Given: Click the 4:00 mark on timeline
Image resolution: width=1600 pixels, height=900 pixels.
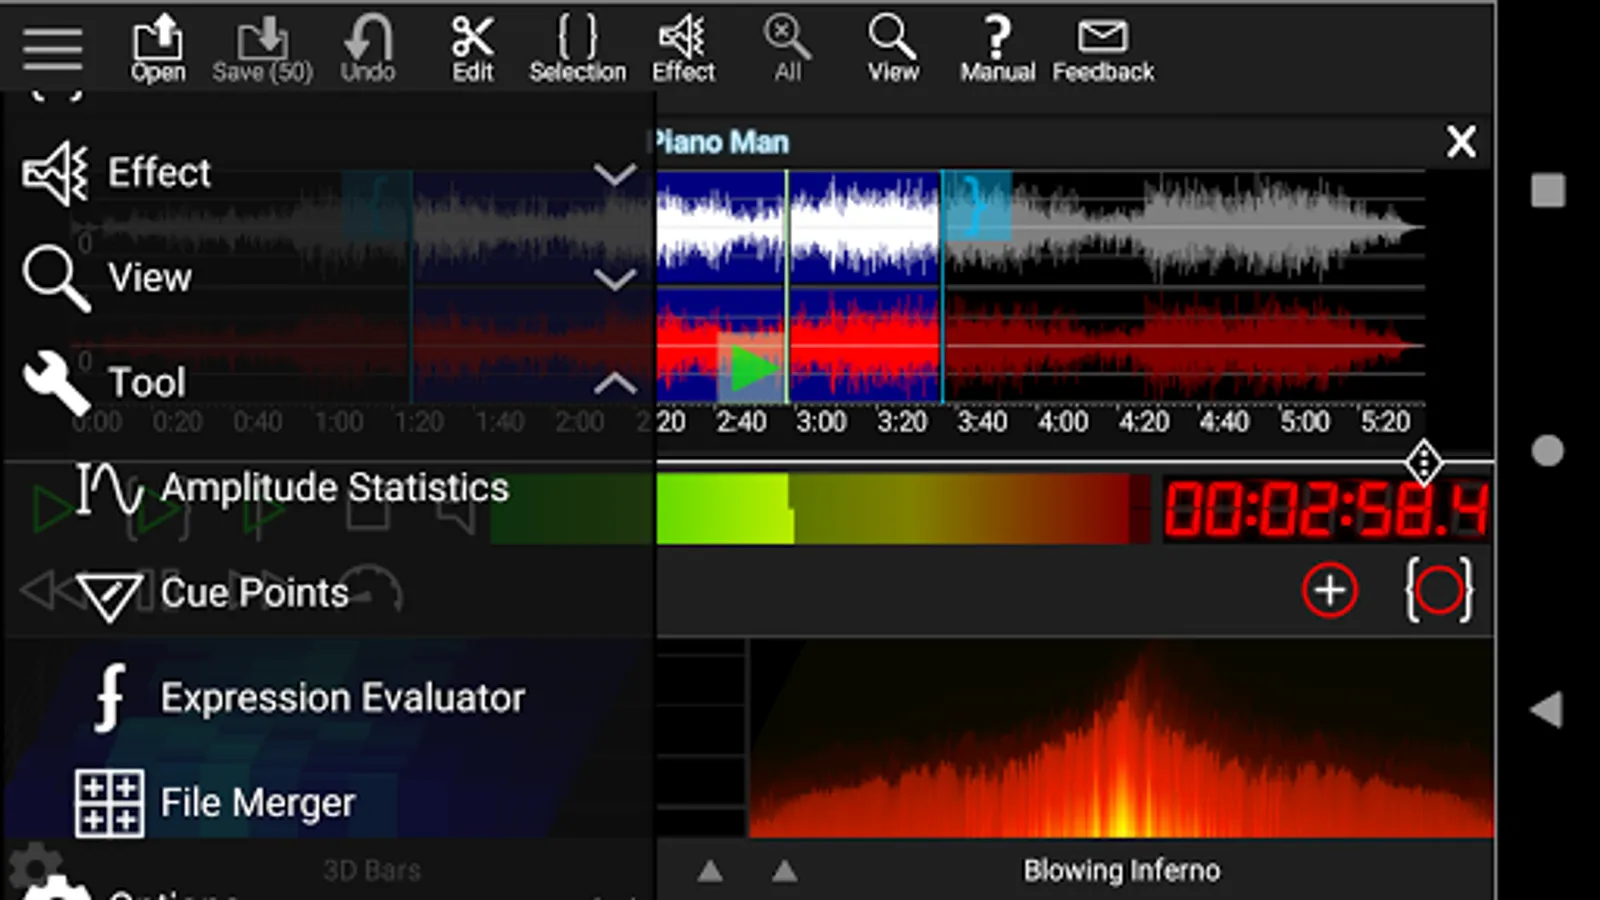Looking at the screenshot, I should click(1062, 422).
